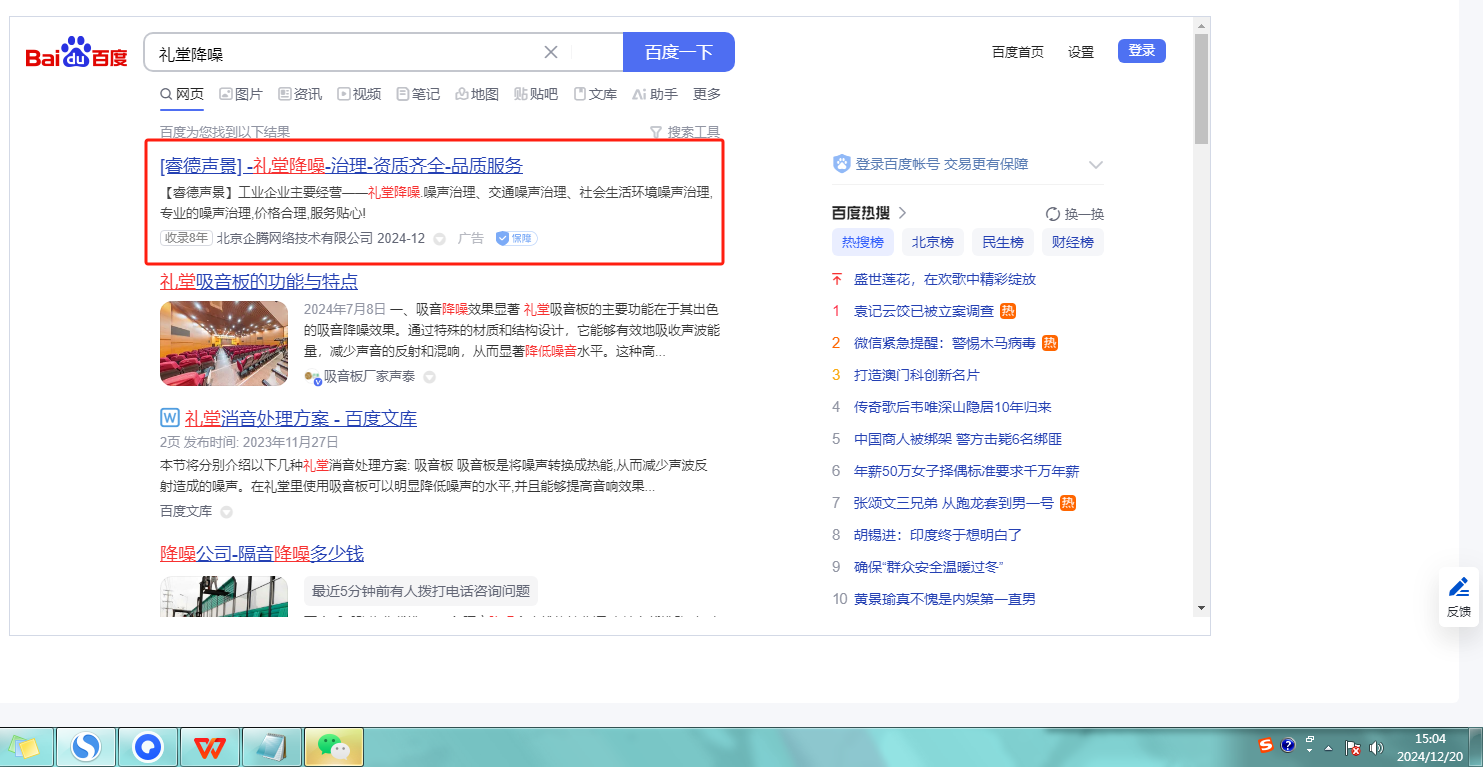Select the 北京榜 hot list tab
This screenshot has width=1483, height=767.
932,242
